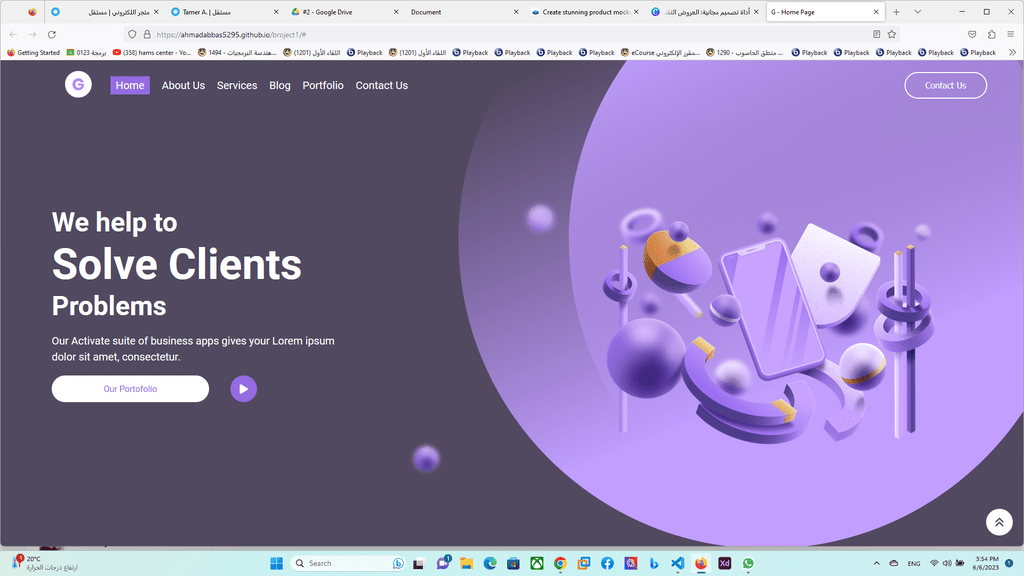Open the Portfolio nav link
1024x576 pixels.
click(x=323, y=86)
